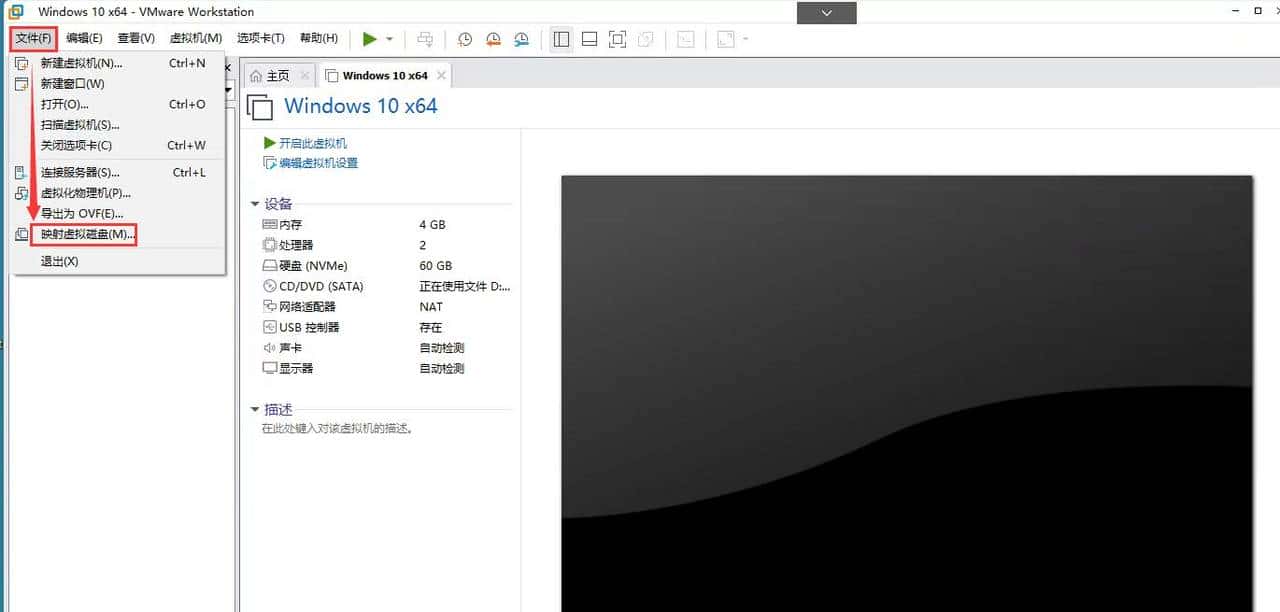
Task: Click the Unity mode toolbar icon
Action: pyautogui.click(x=645, y=39)
